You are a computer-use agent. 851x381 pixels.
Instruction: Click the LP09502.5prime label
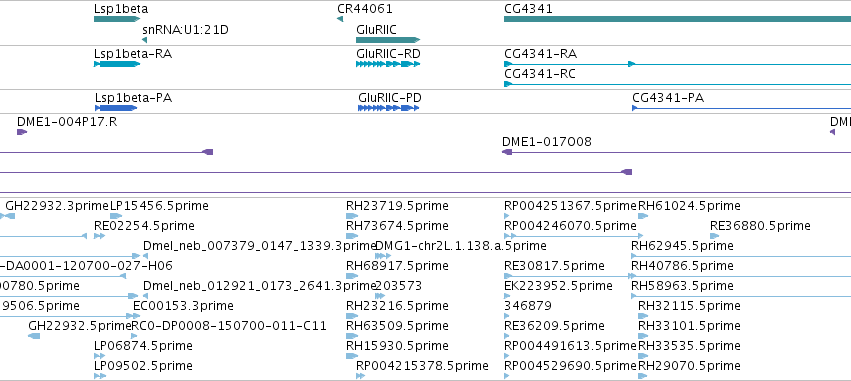point(143,366)
